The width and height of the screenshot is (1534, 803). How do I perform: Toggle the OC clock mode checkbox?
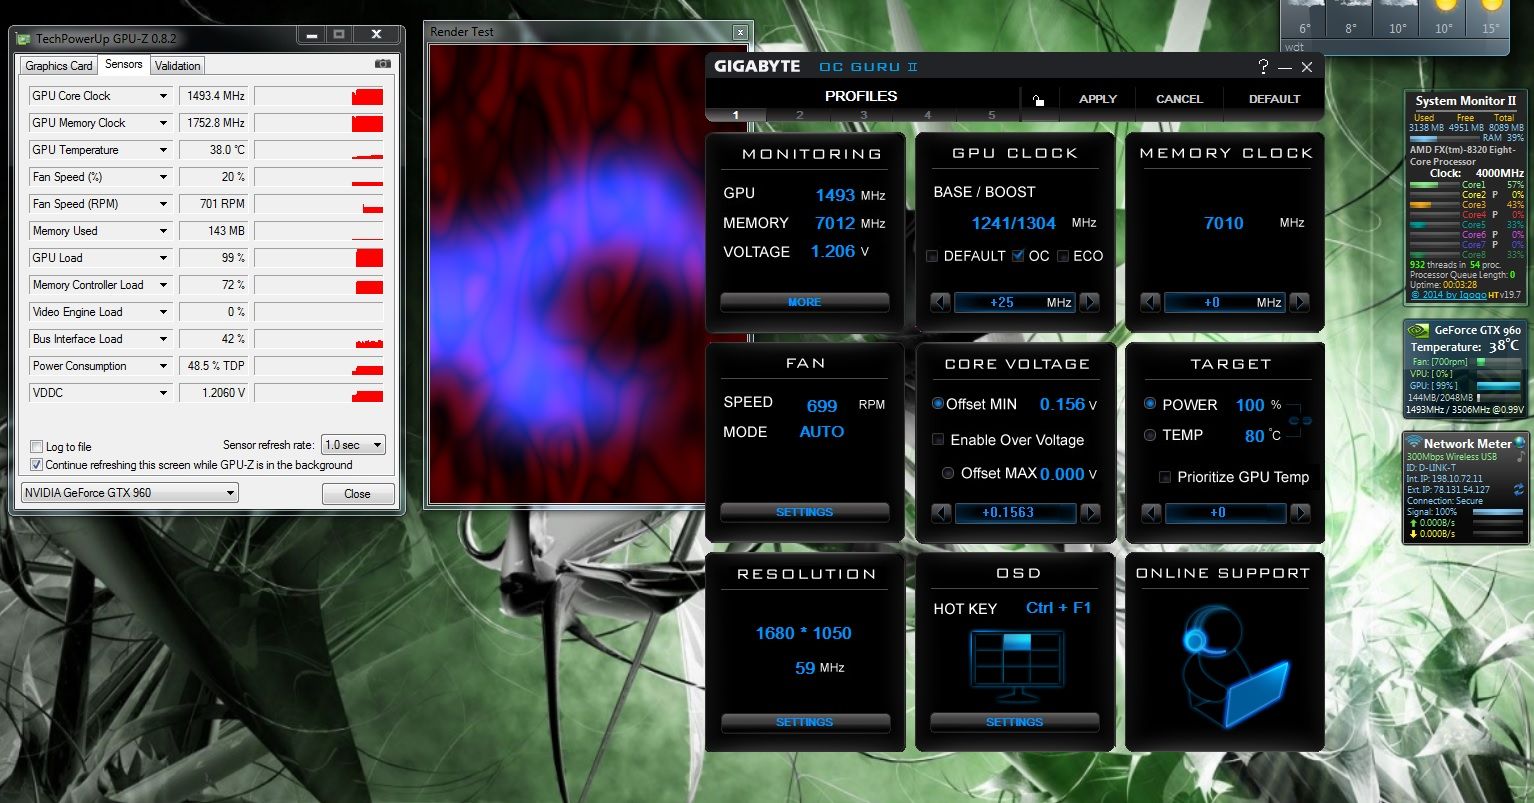[1017, 256]
